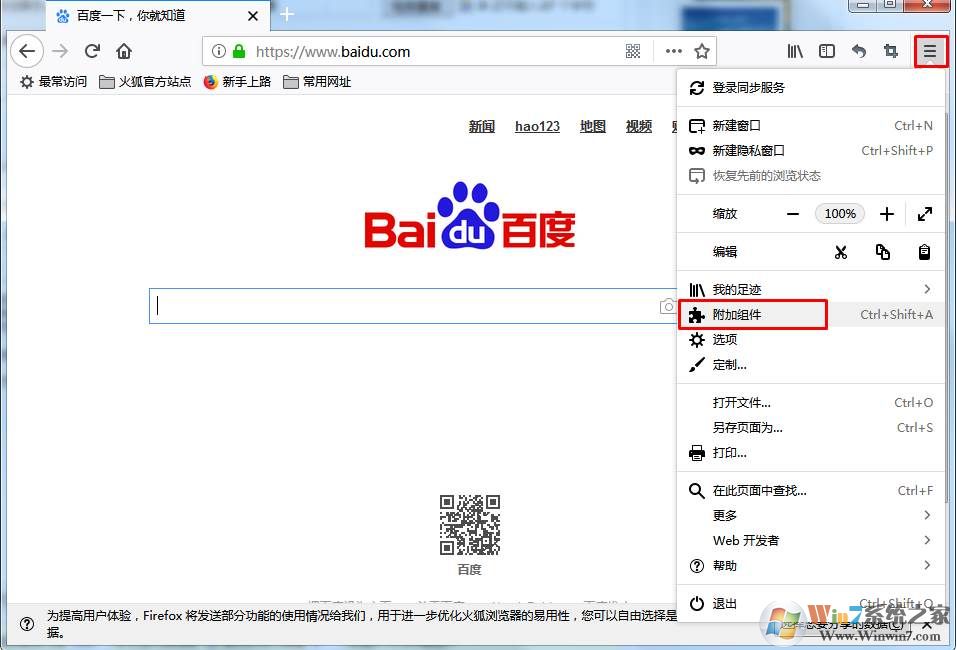Click the screenshot crop tool icon
The height and width of the screenshot is (650, 957).
(890, 51)
